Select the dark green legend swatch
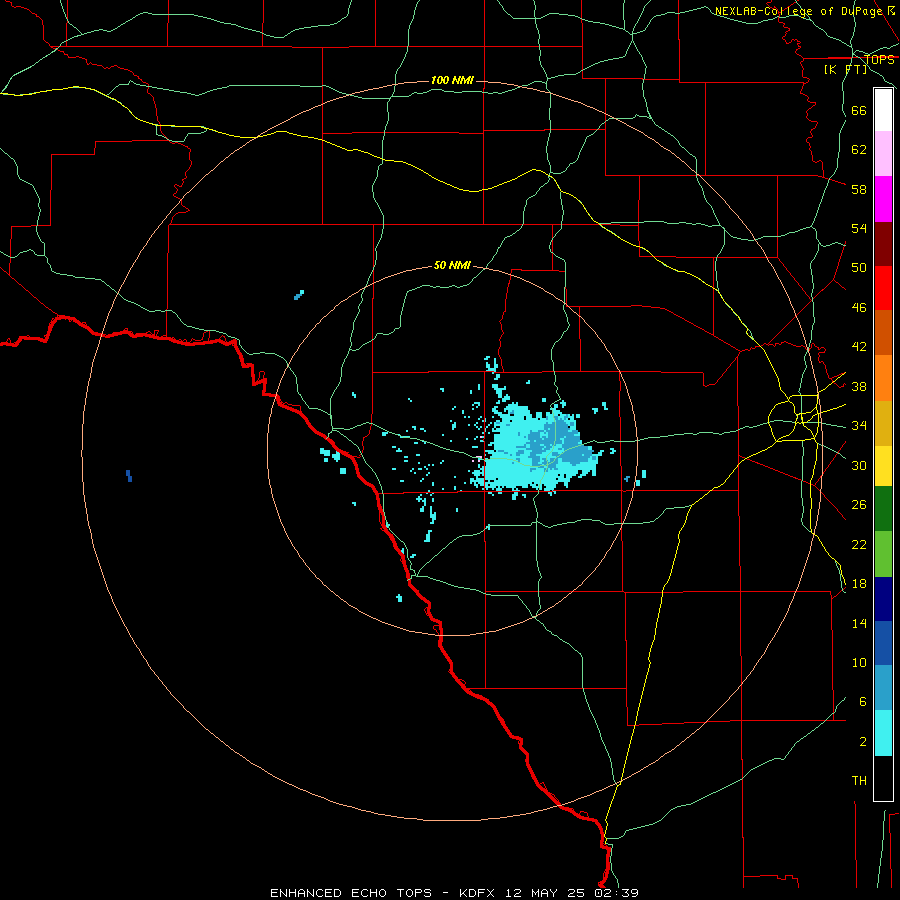The image size is (900, 900). tap(883, 509)
